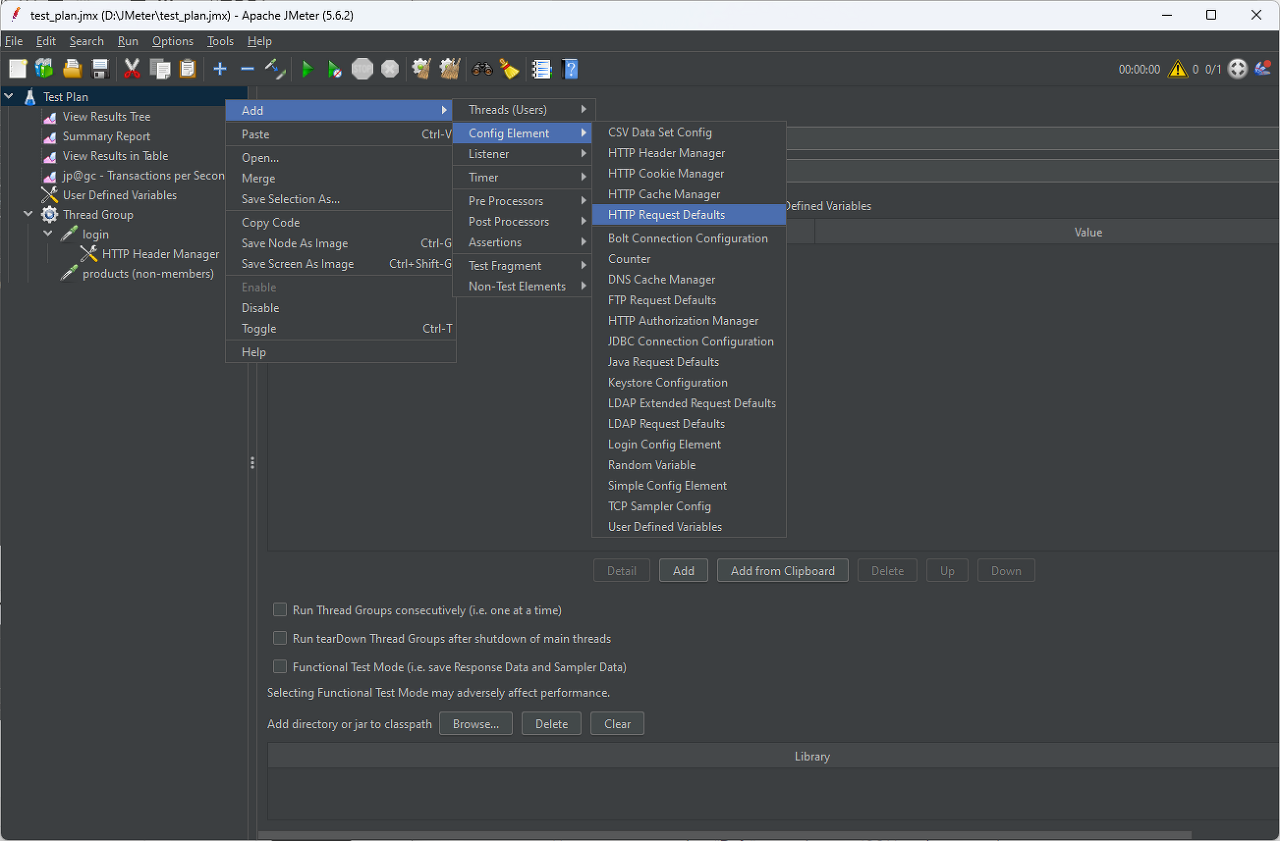The image size is (1280, 841).
Task: Click the Browse... classpath button
Action: pyautogui.click(x=476, y=724)
